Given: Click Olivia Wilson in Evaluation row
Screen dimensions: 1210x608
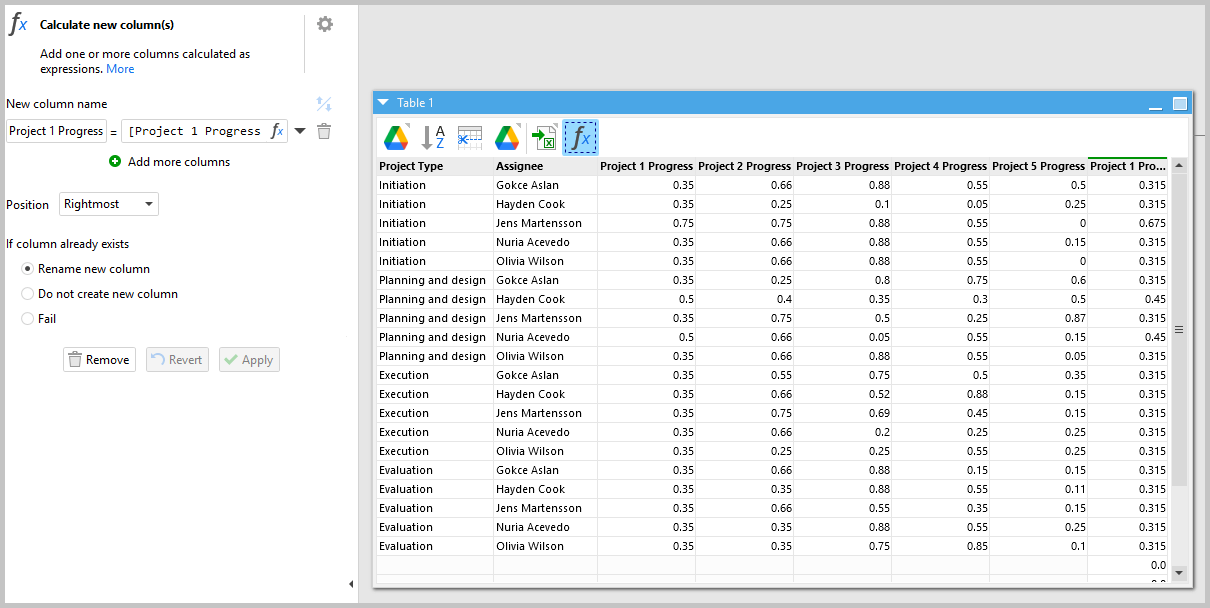Looking at the screenshot, I should [545, 546].
